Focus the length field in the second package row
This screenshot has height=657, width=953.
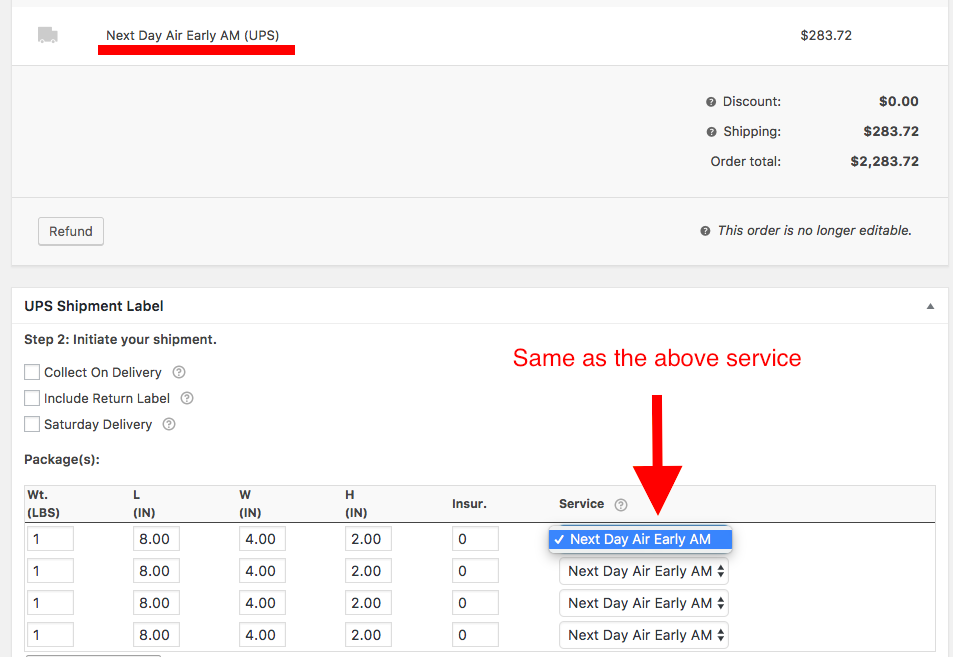point(156,571)
